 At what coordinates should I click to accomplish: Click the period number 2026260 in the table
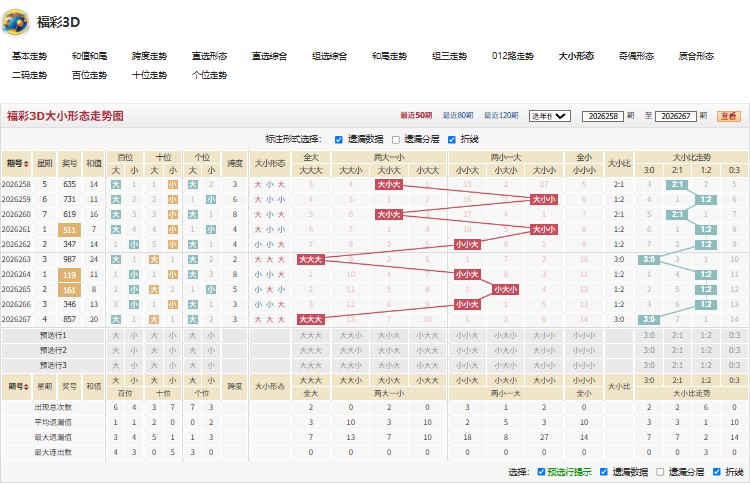(16, 214)
